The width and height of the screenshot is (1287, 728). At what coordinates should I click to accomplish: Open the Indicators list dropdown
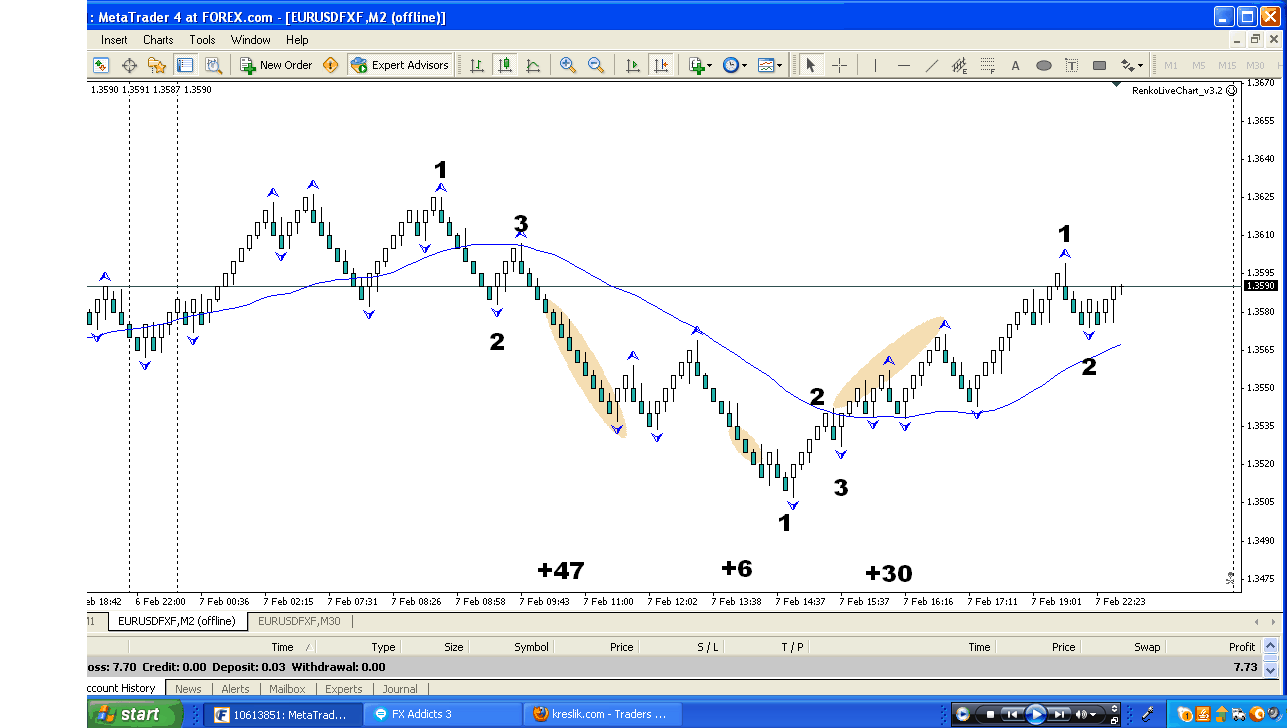coord(701,65)
